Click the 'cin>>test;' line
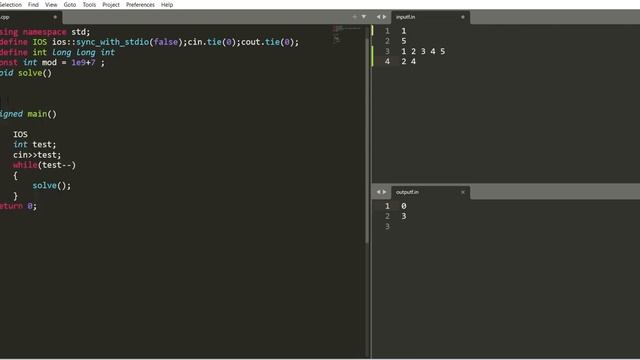This screenshot has height=360, width=640. 37,155
